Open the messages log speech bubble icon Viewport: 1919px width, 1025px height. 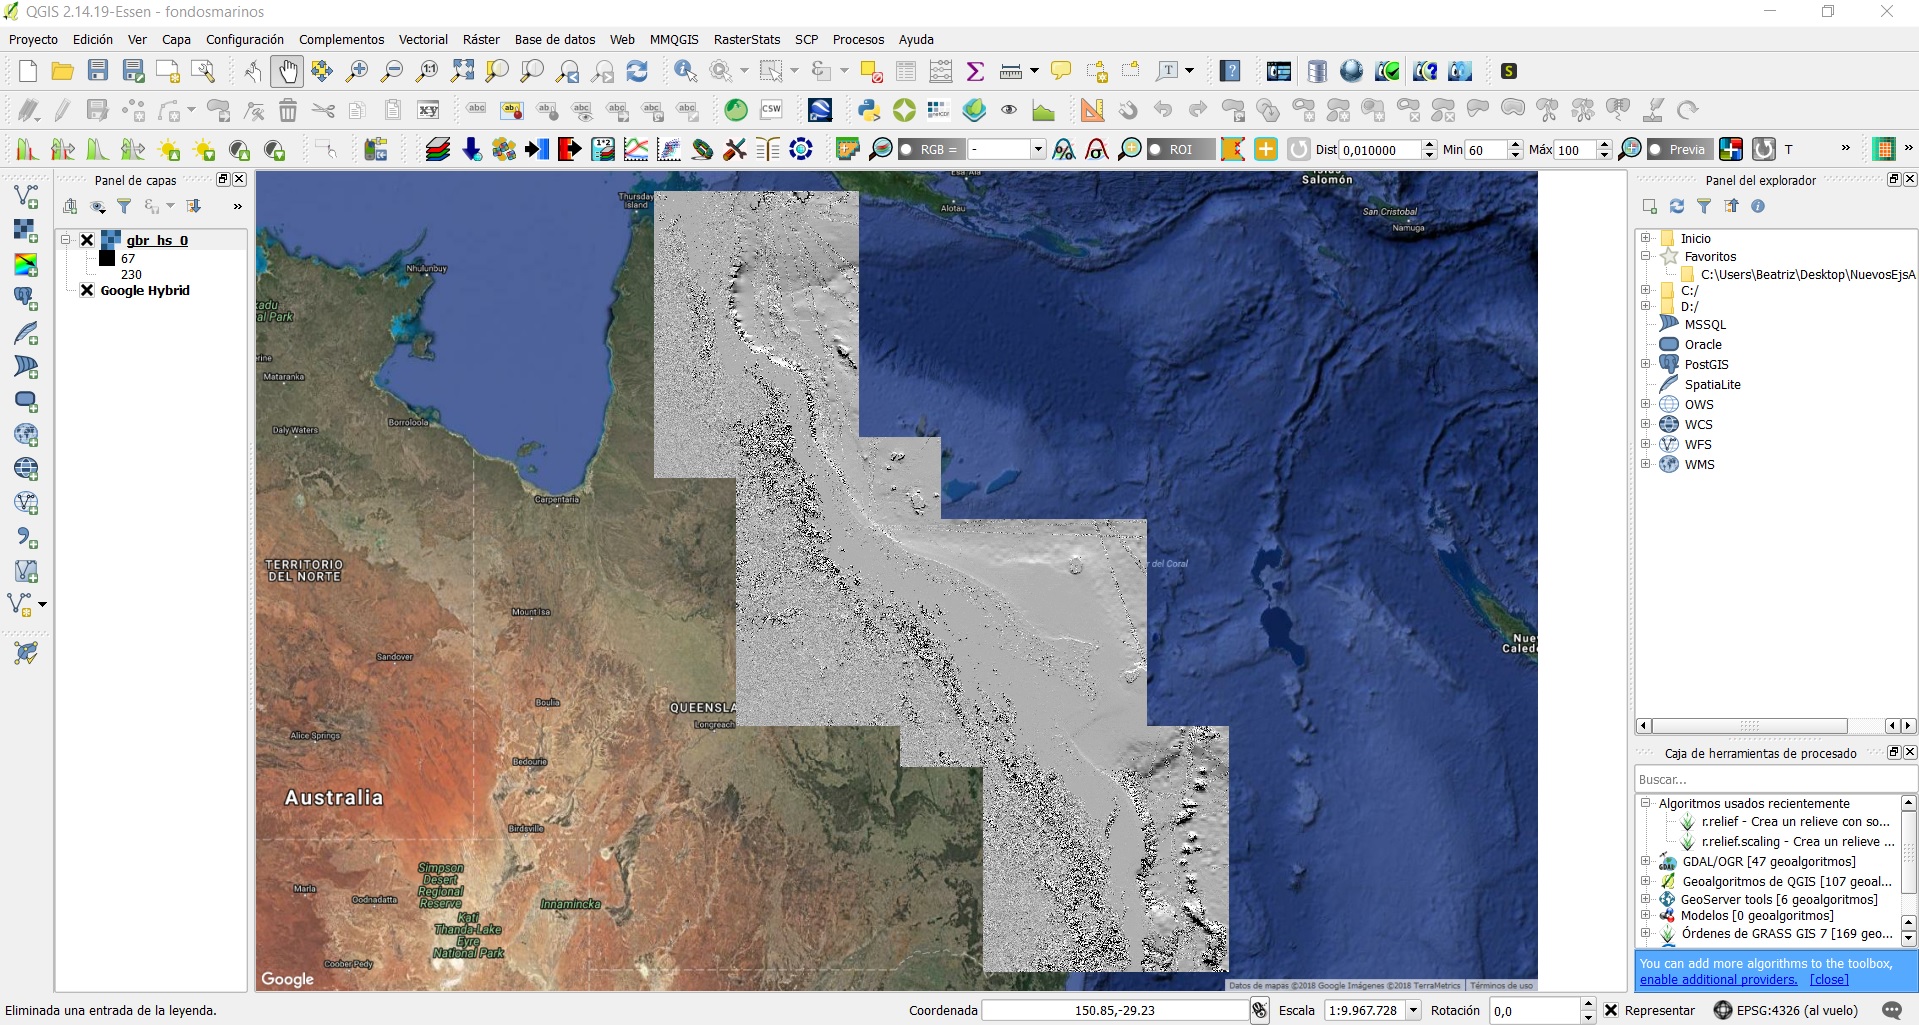pyautogui.click(x=1892, y=1010)
